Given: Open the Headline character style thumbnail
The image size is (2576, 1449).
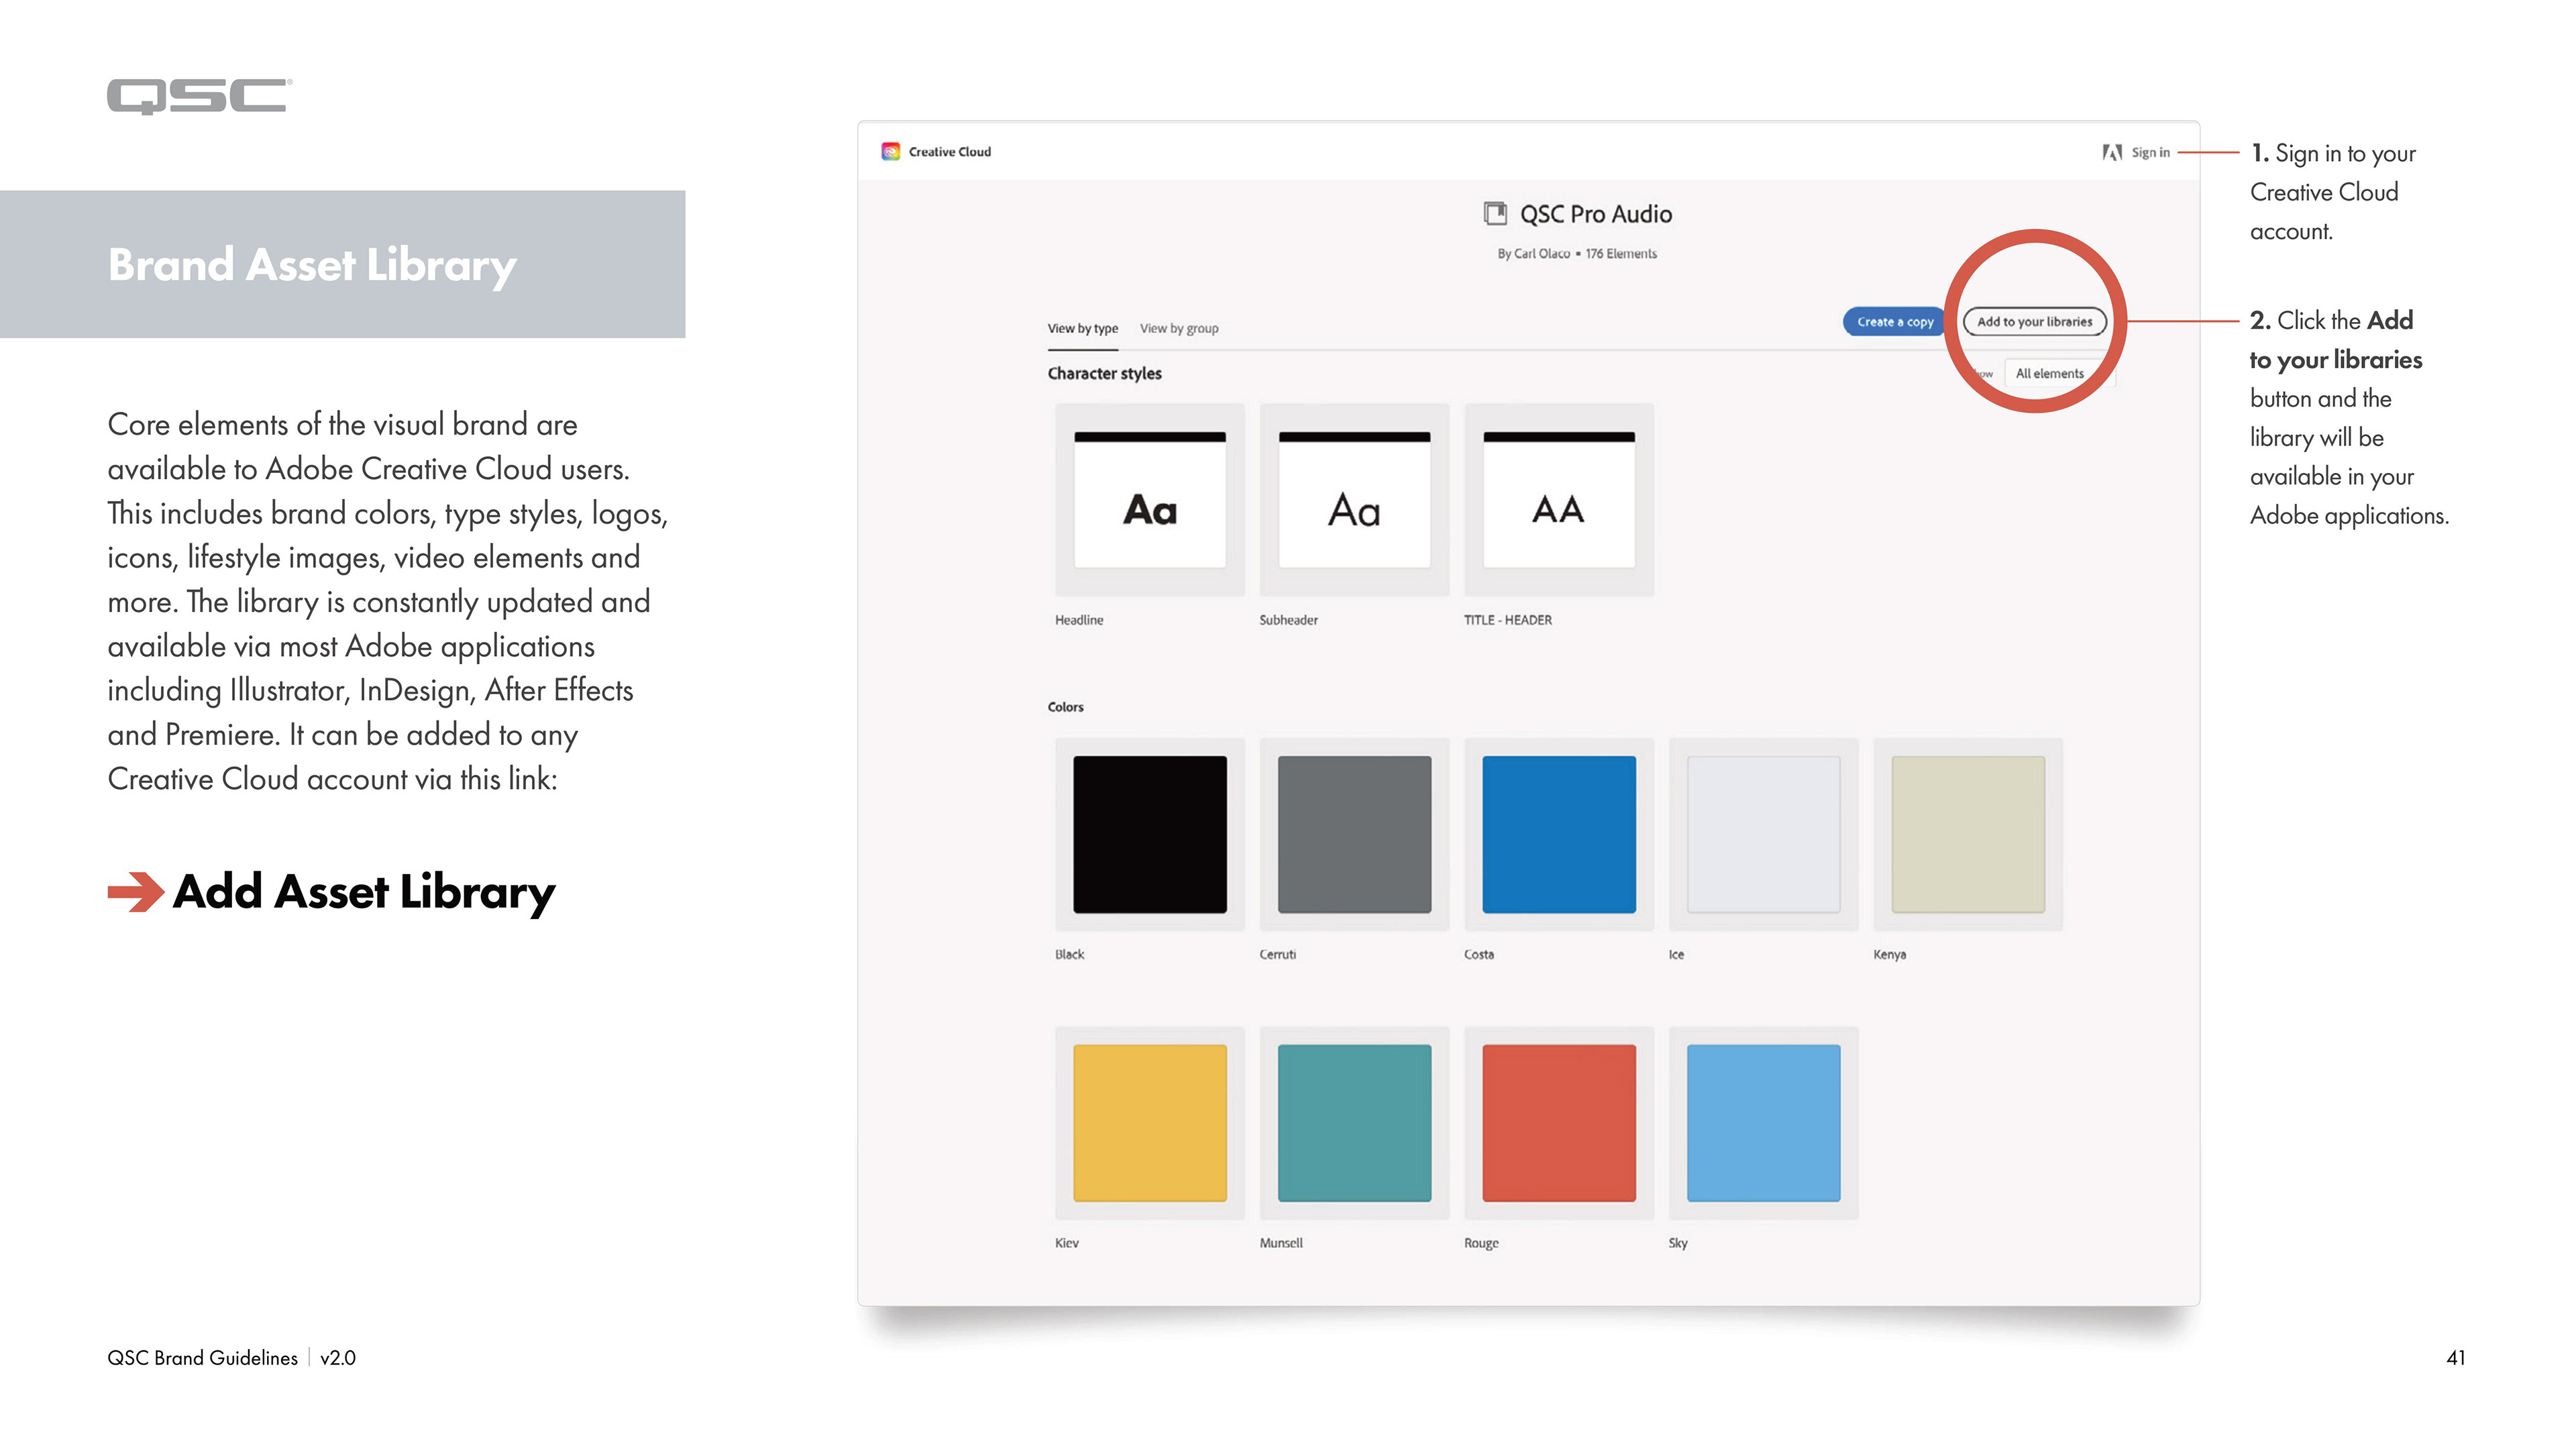Looking at the screenshot, I should pyautogui.click(x=1149, y=501).
